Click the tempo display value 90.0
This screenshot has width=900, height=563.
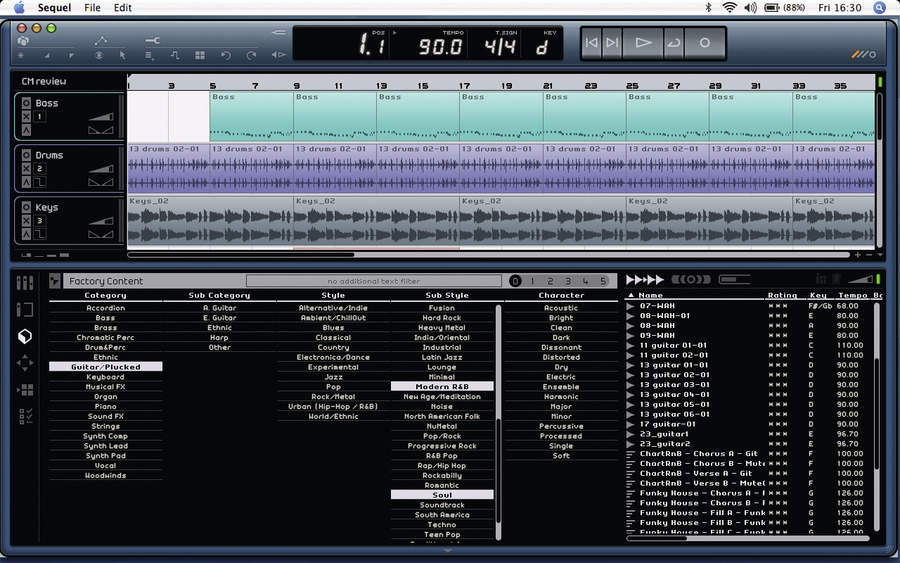click(x=440, y=46)
